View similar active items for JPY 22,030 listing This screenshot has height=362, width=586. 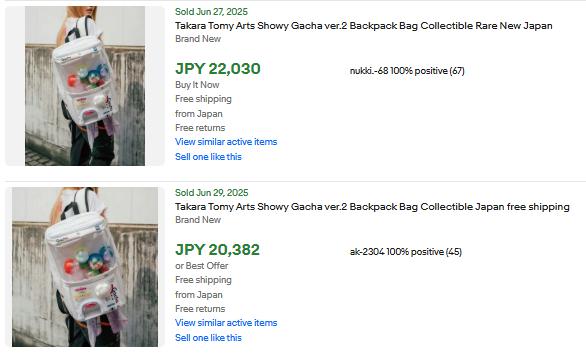226,142
